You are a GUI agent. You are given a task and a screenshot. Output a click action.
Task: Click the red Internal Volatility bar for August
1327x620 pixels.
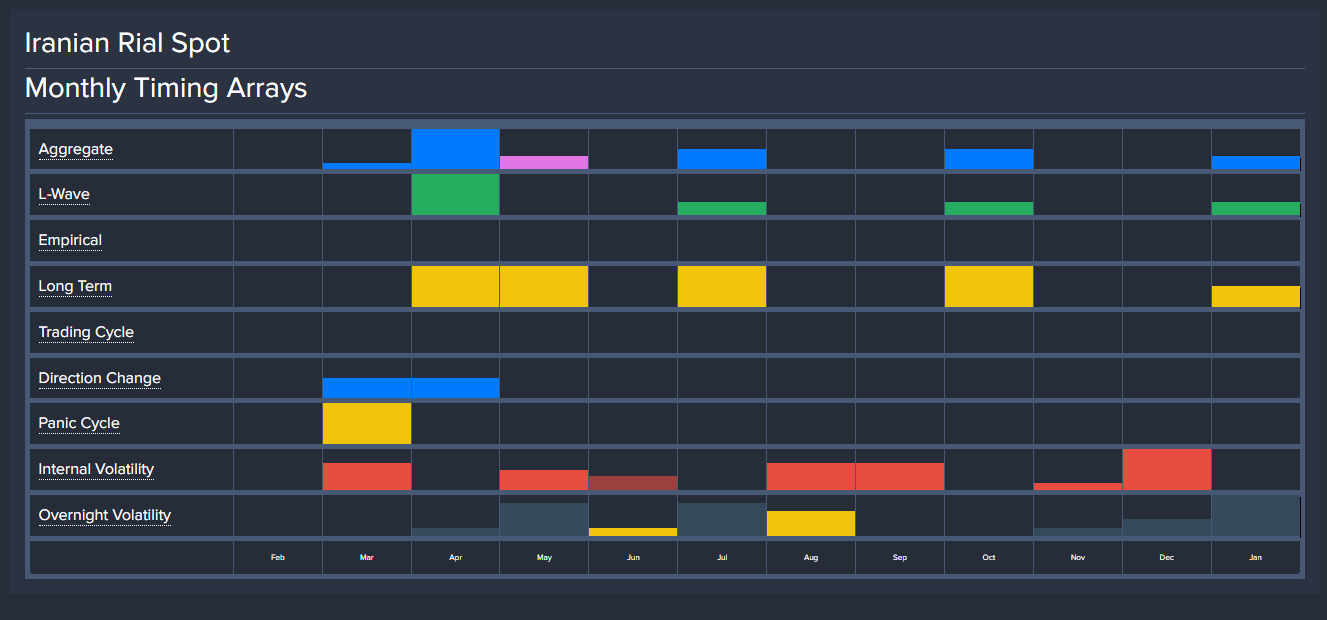coord(811,476)
